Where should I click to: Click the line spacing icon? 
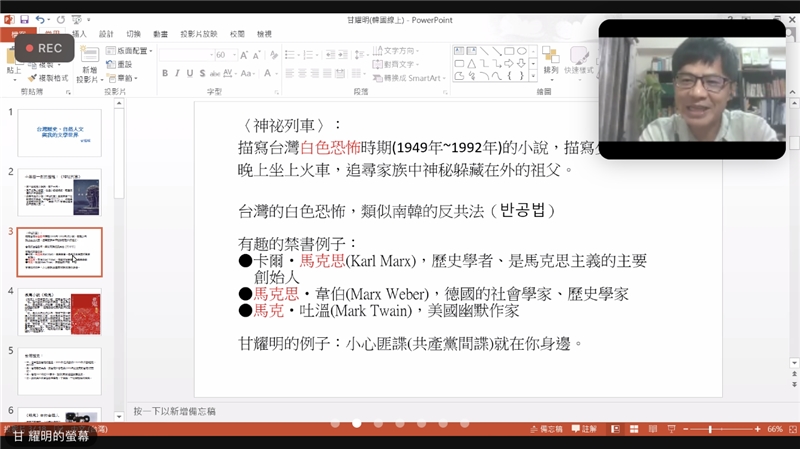coord(359,55)
